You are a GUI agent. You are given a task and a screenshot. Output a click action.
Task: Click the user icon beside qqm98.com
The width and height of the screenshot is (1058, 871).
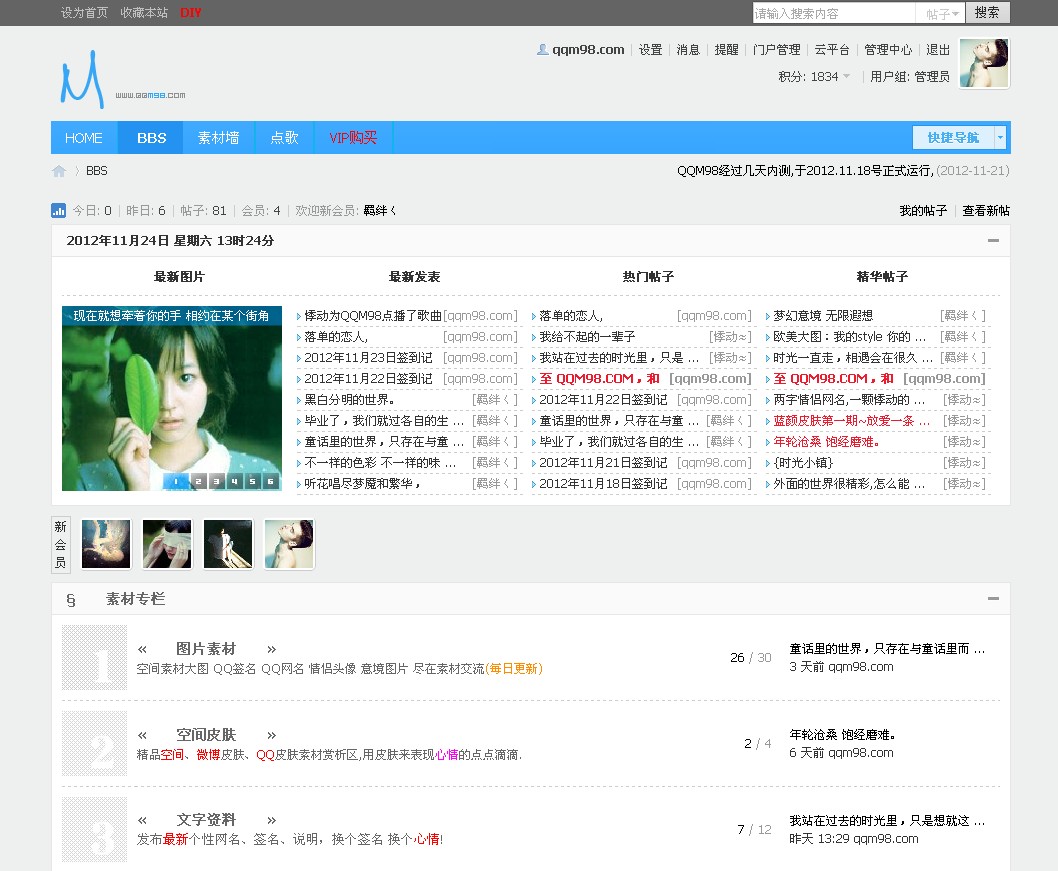point(542,49)
